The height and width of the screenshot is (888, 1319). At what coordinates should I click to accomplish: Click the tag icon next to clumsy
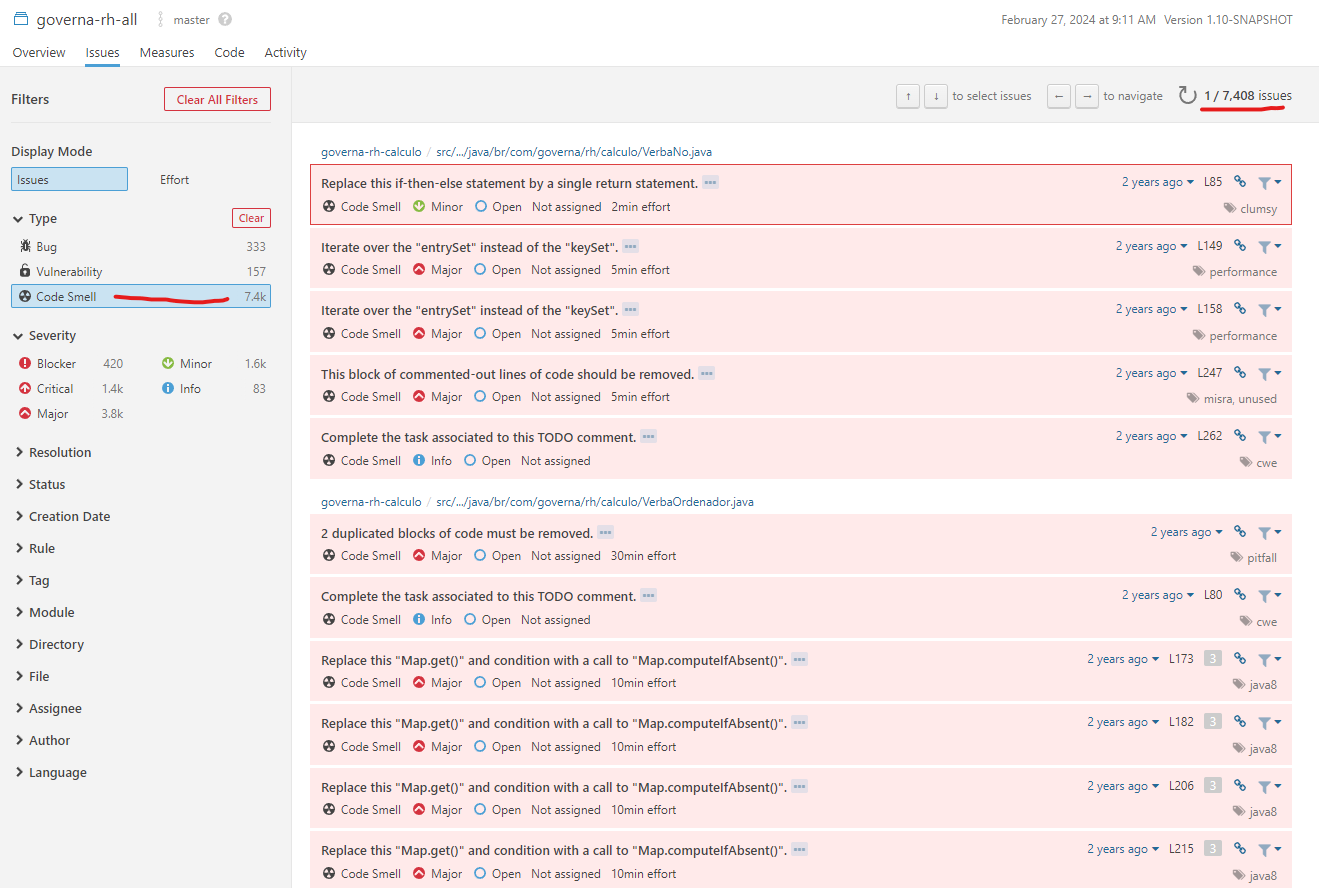[x=1230, y=209]
